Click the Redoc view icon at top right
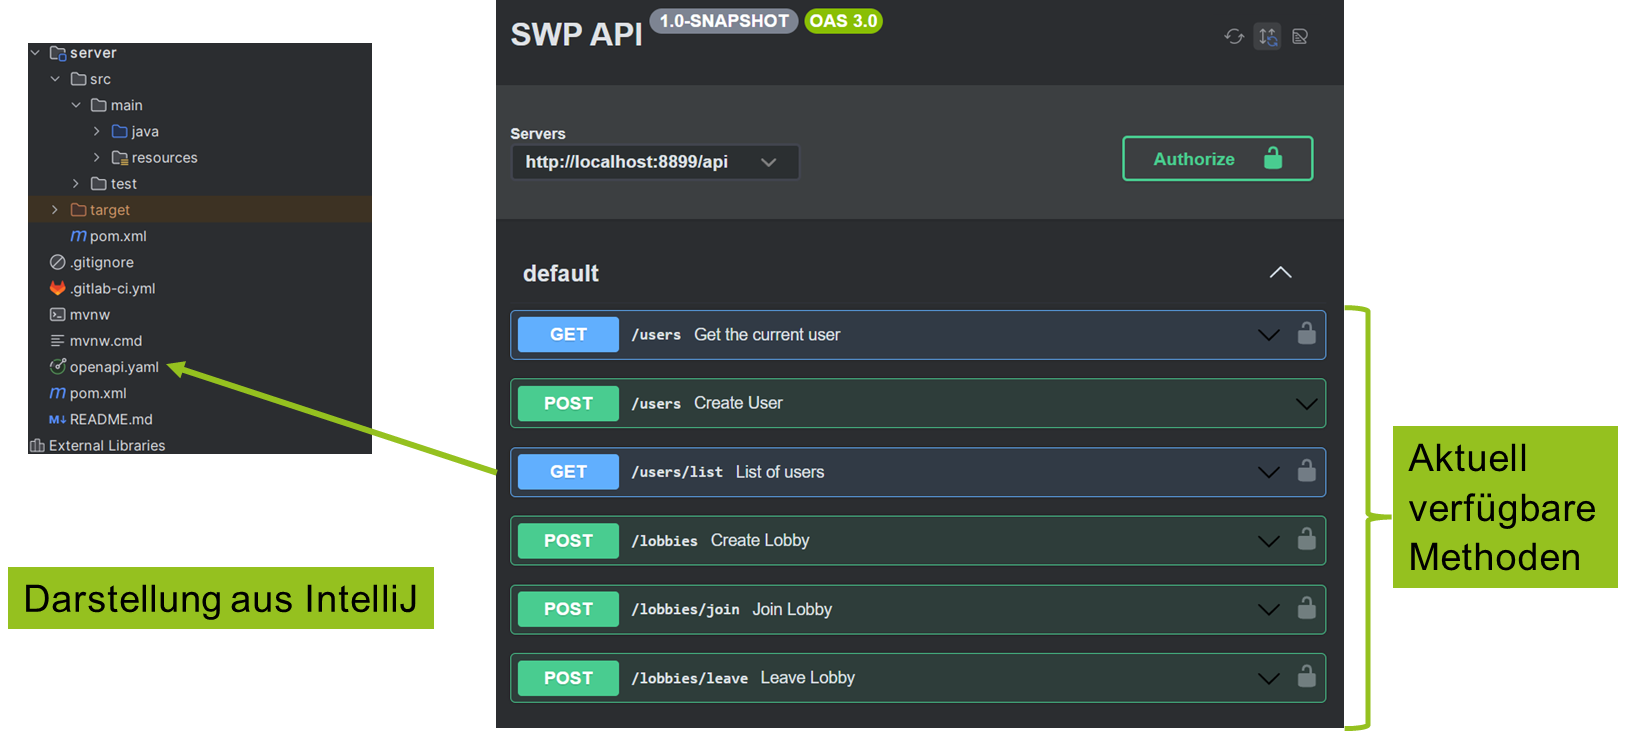 coord(1300,37)
